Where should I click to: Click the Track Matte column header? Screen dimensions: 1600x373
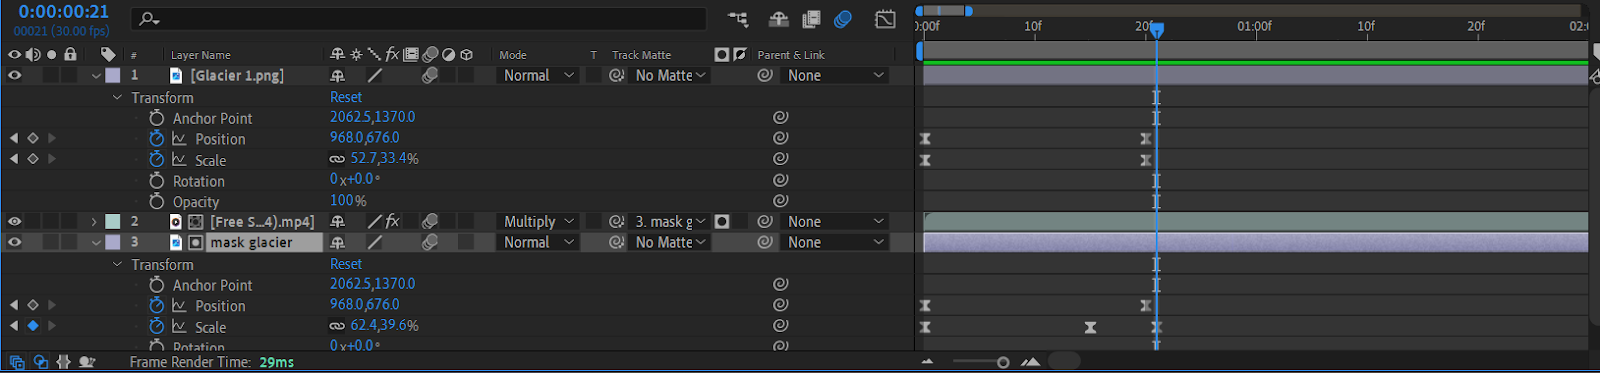point(642,55)
